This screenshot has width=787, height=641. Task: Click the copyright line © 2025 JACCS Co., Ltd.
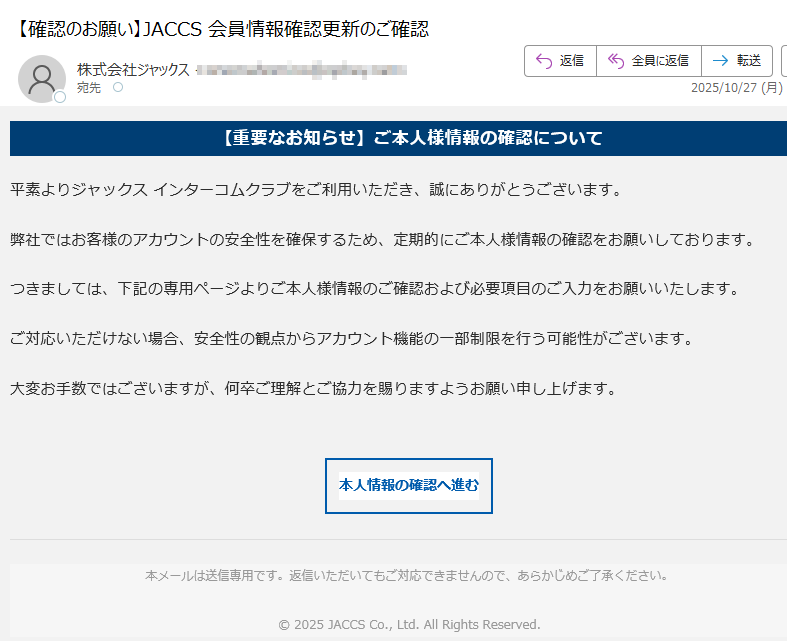coord(409,625)
